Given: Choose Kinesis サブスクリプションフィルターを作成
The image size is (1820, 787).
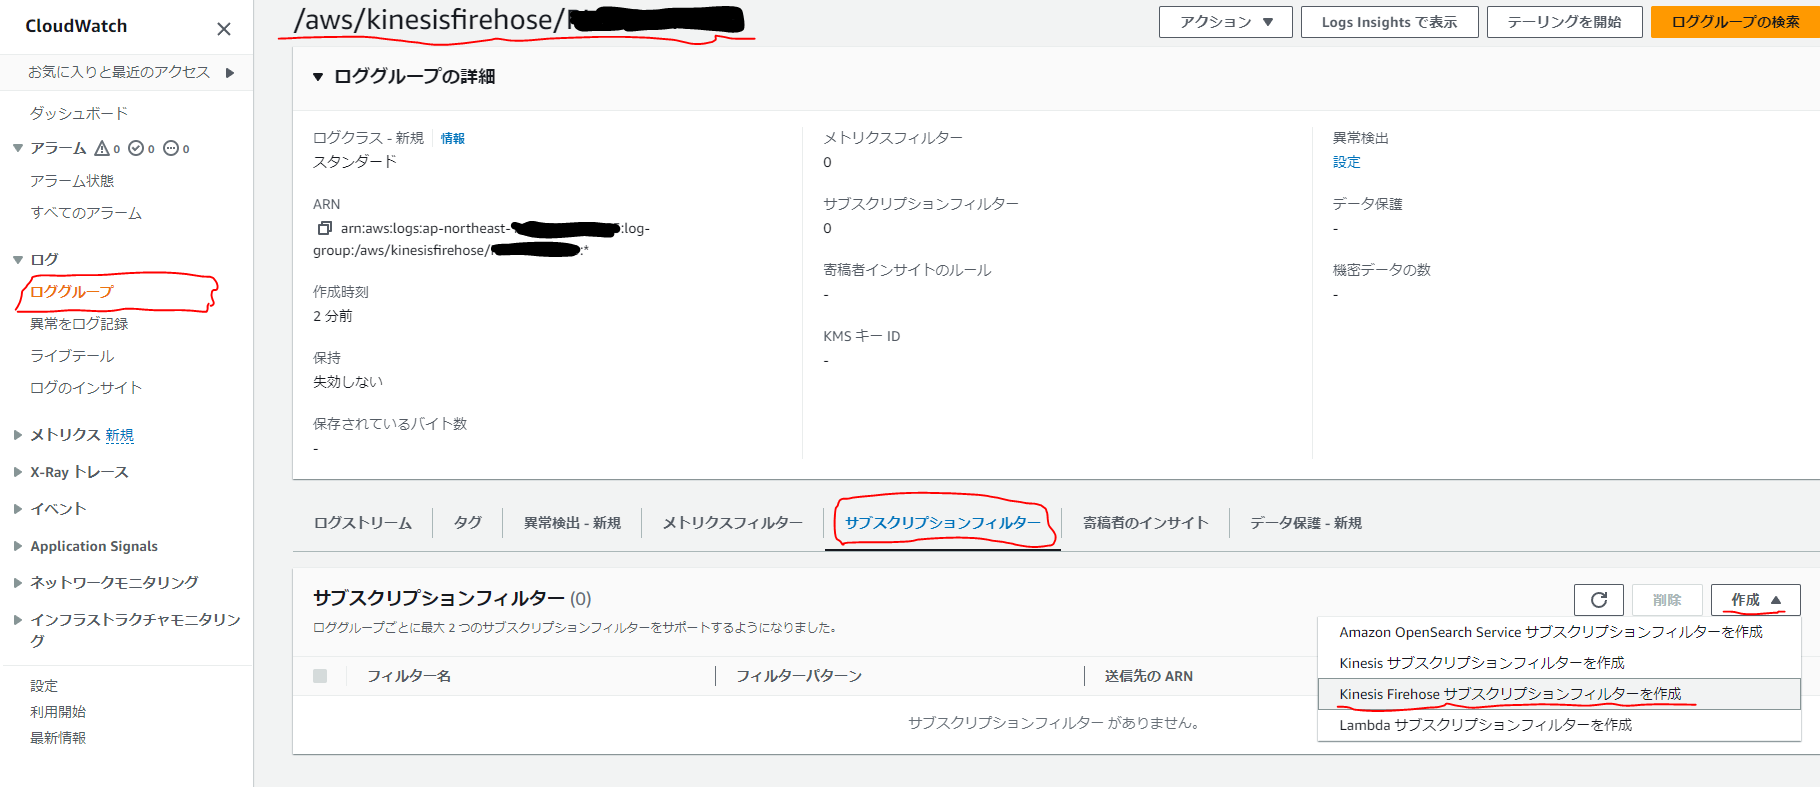Looking at the screenshot, I should tap(1559, 663).
